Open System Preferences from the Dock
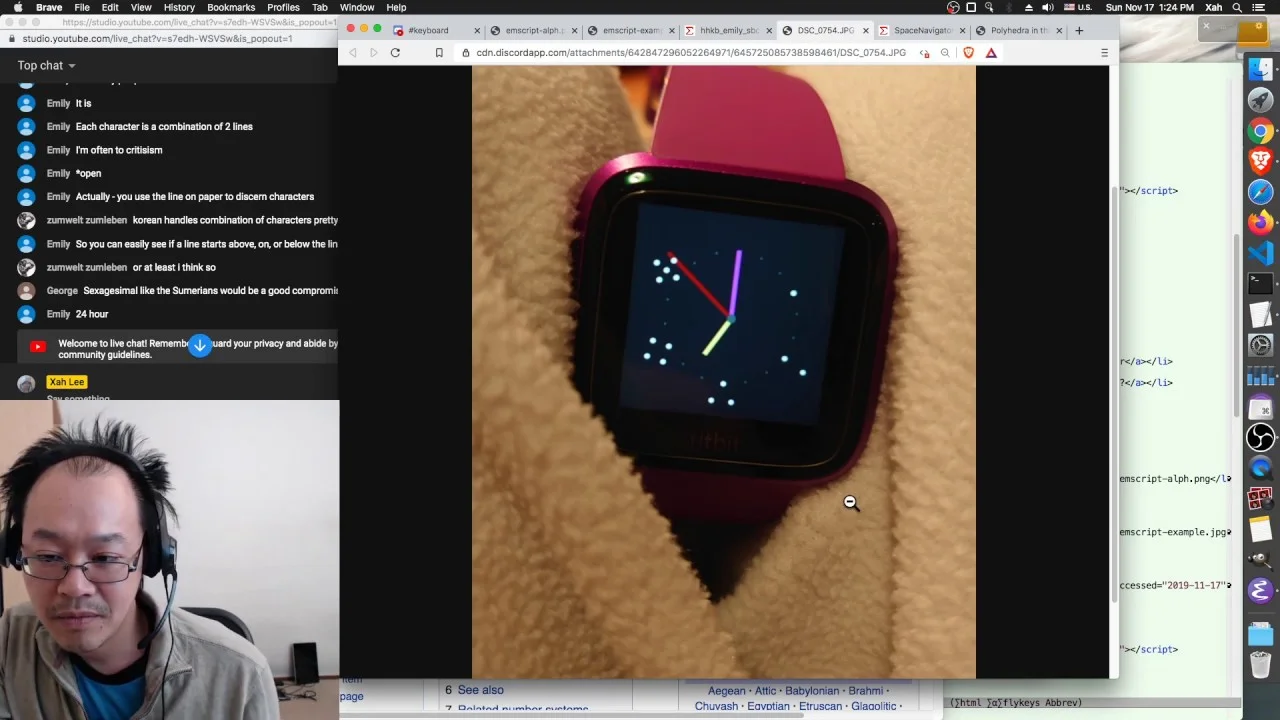Screen dimensions: 1280x720 (x=1260, y=345)
